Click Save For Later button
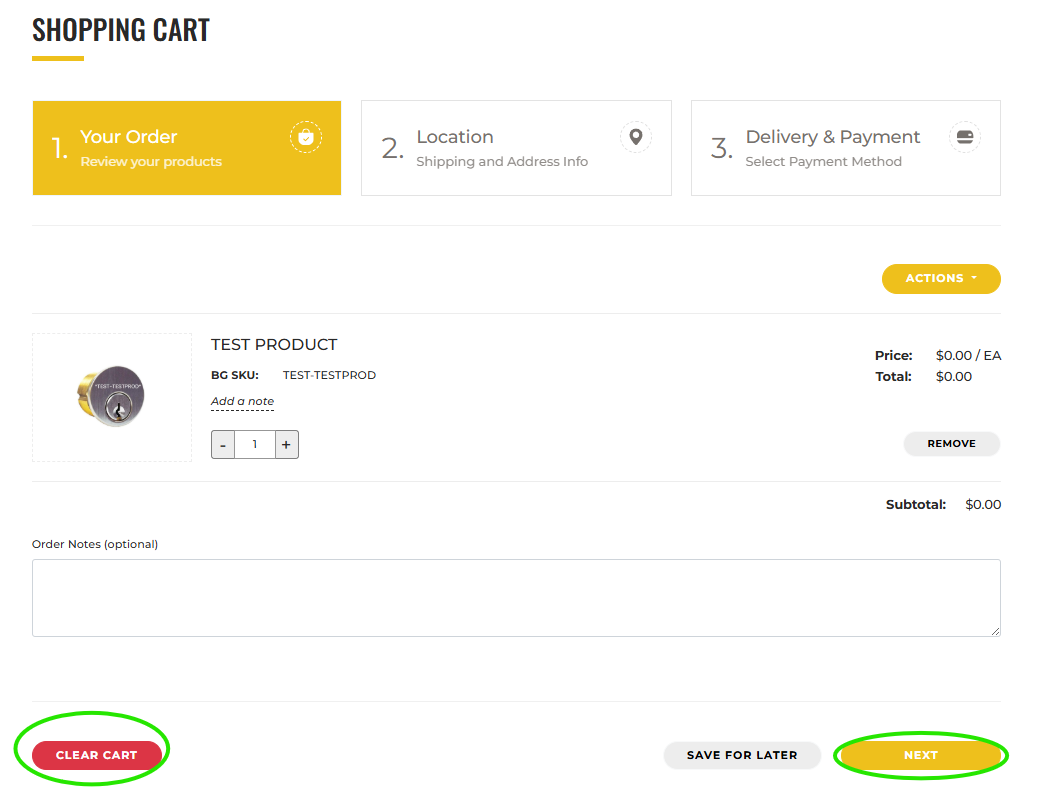The image size is (1043, 805). pos(742,755)
